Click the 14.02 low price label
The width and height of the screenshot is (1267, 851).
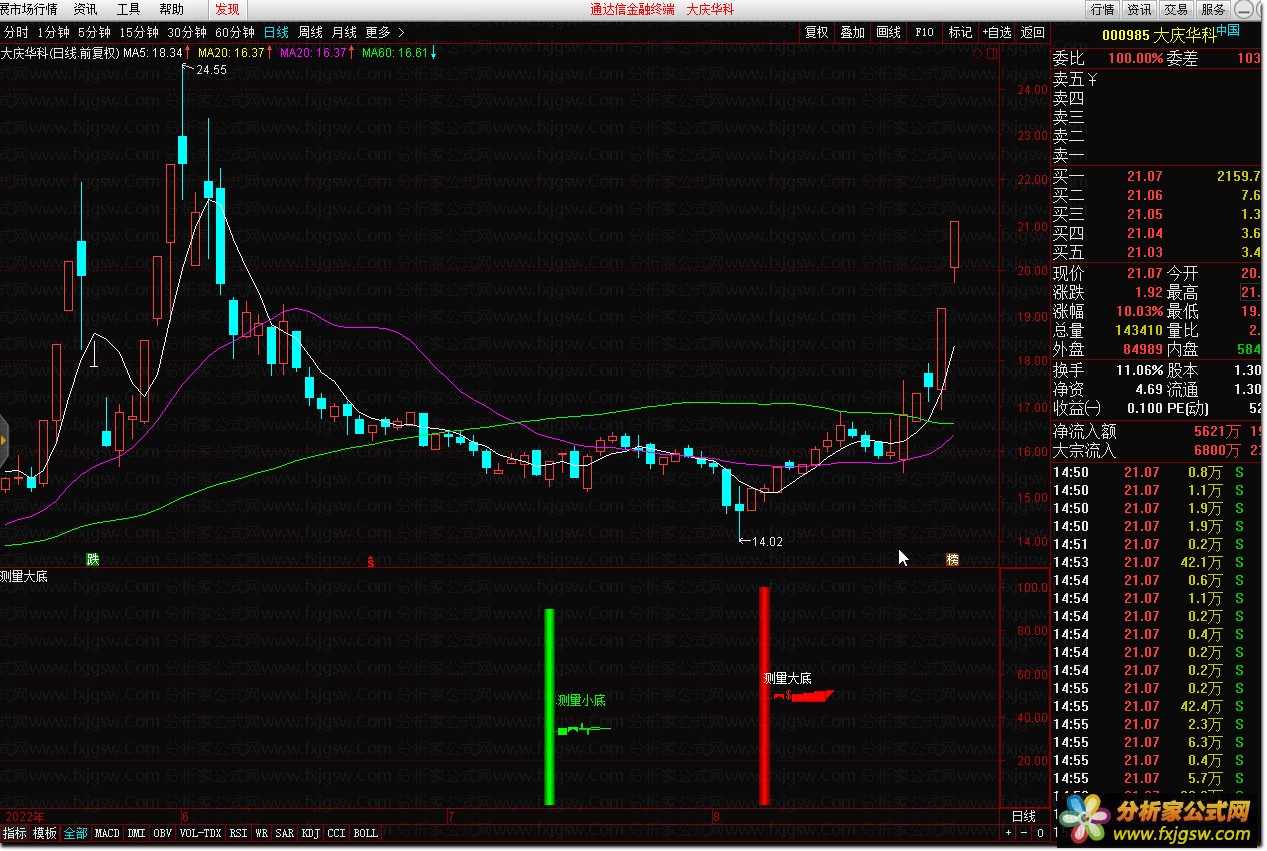point(767,541)
